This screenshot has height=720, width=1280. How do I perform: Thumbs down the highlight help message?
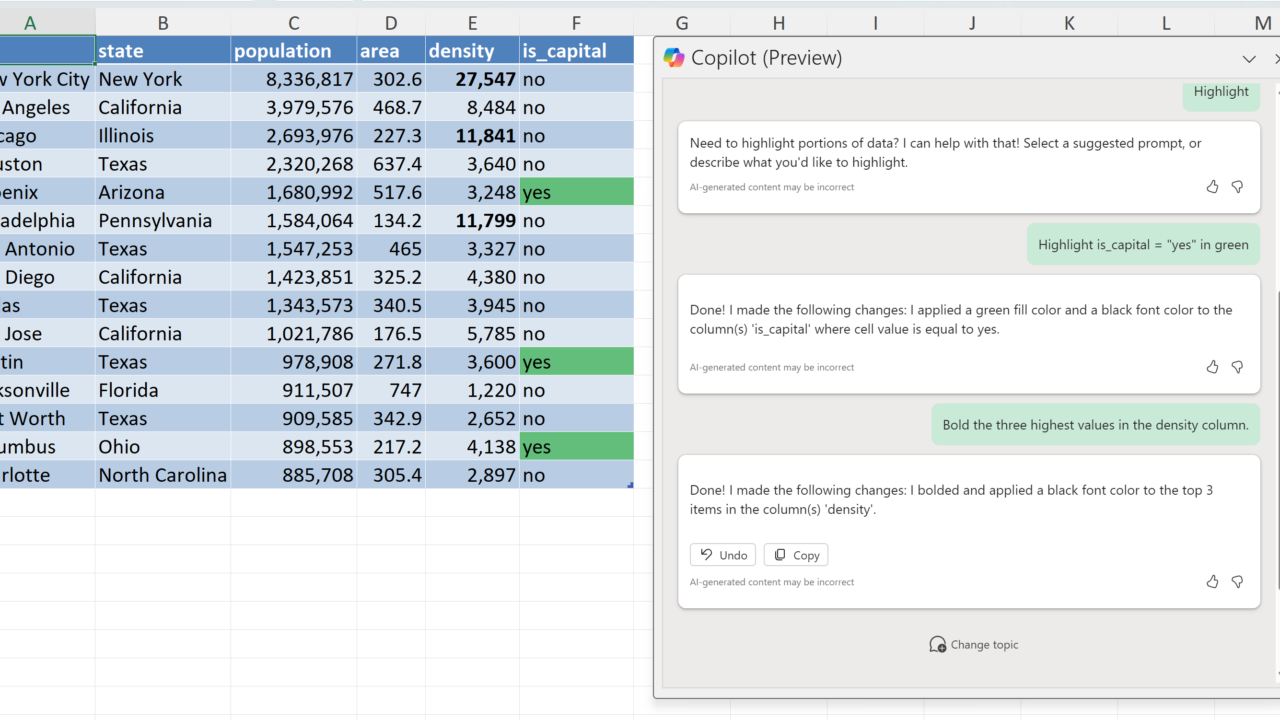click(x=1237, y=187)
